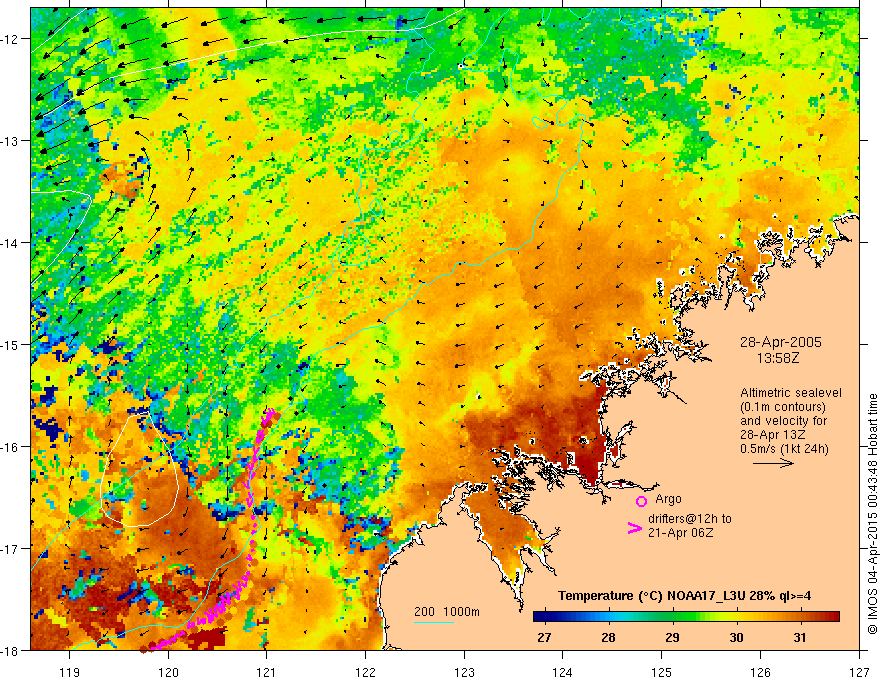Click longitude axis label 123

464,672
